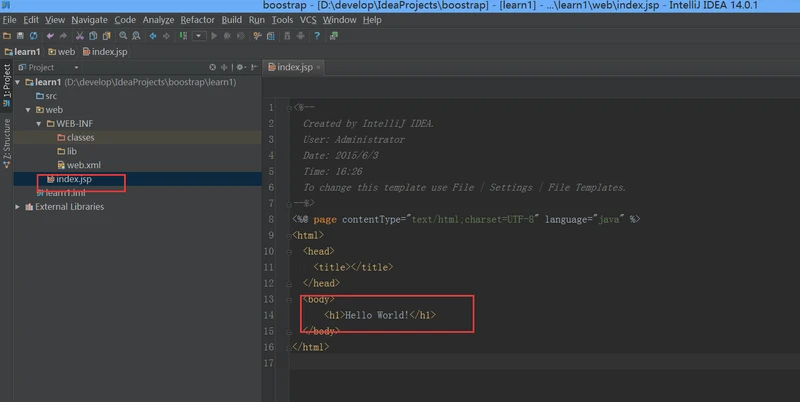Collapse the WEB-INF folder node
Viewport: 800px width, 402px height.
39,123
